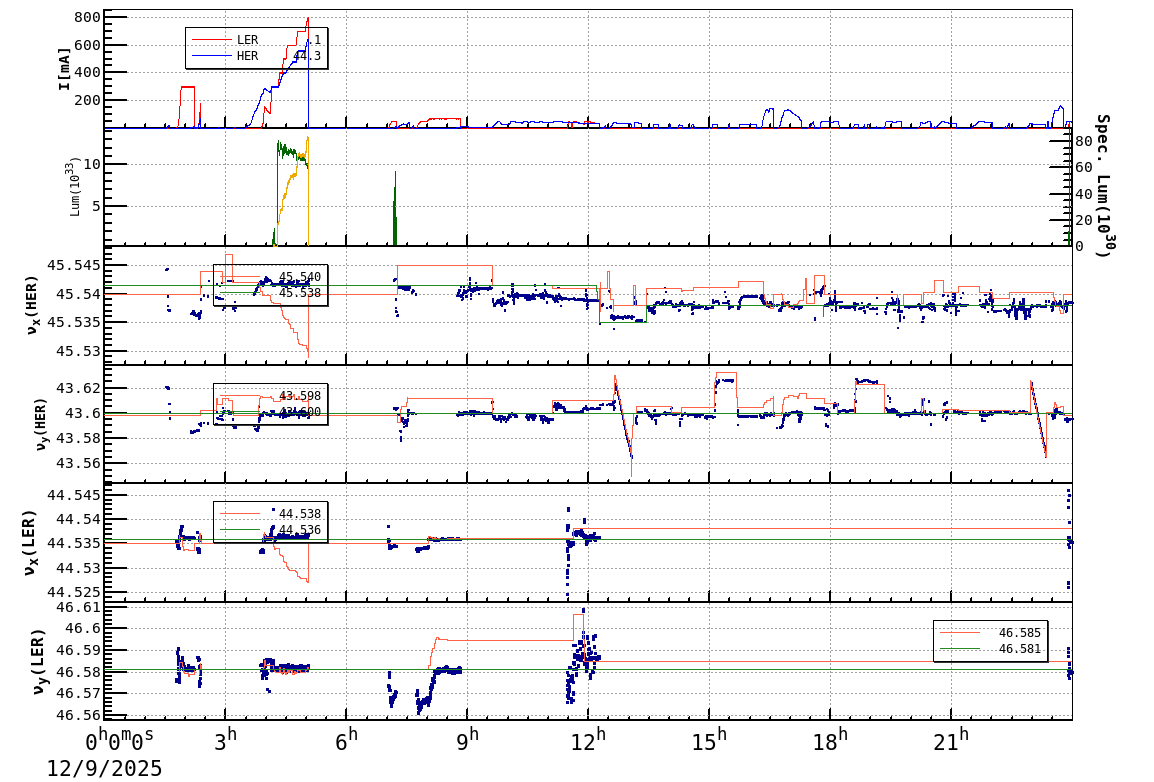Screen dimensions: 1154x782
Task: Click the 44.538 legend entry in νx(LER) plot
Action: tap(299, 514)
